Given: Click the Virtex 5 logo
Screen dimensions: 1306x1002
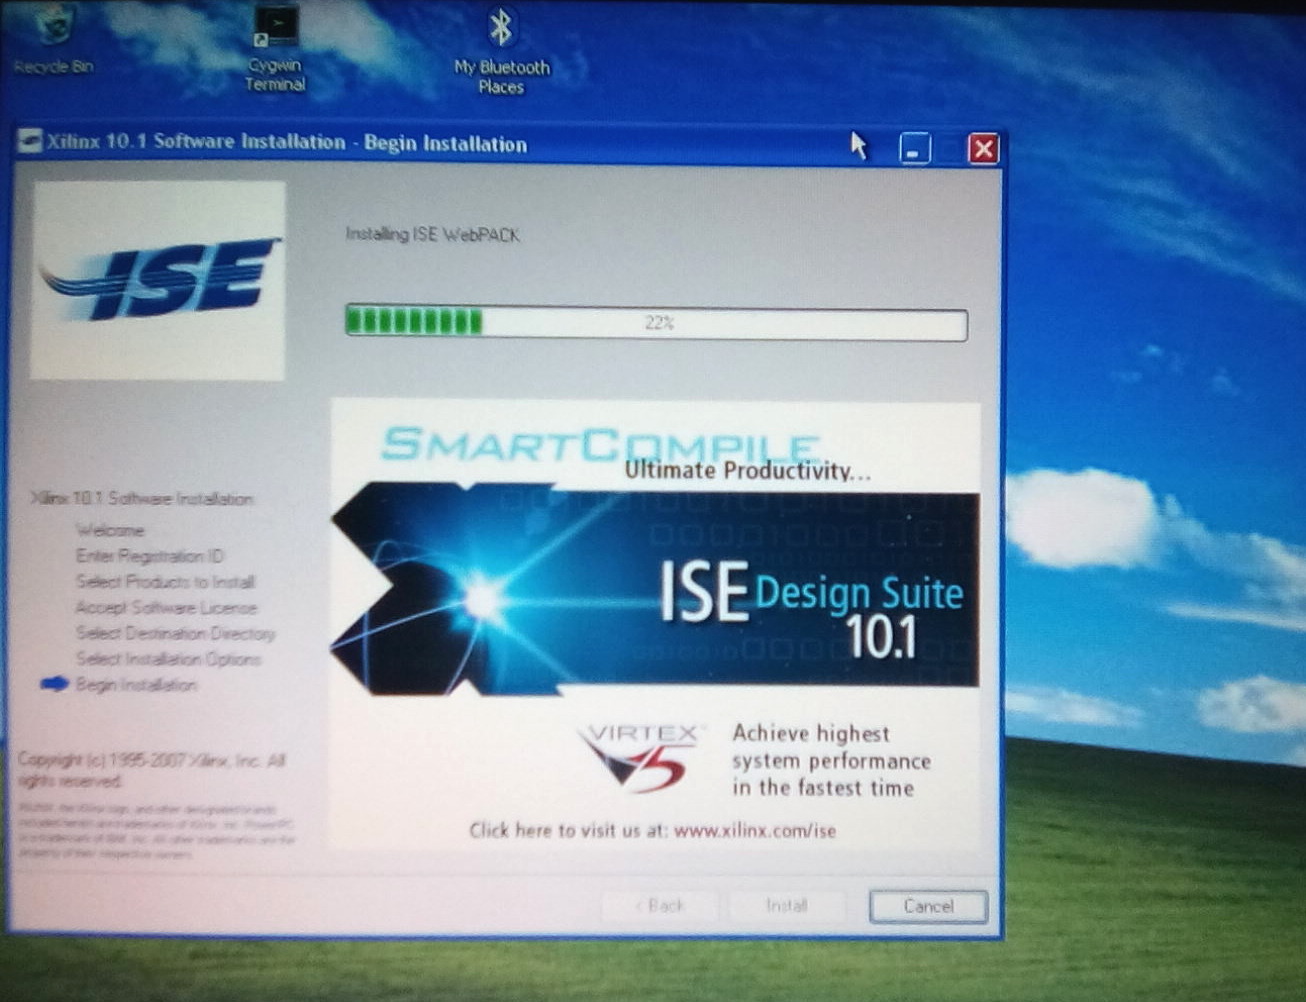Looking at the screenshot, I should tap(642, 758).
